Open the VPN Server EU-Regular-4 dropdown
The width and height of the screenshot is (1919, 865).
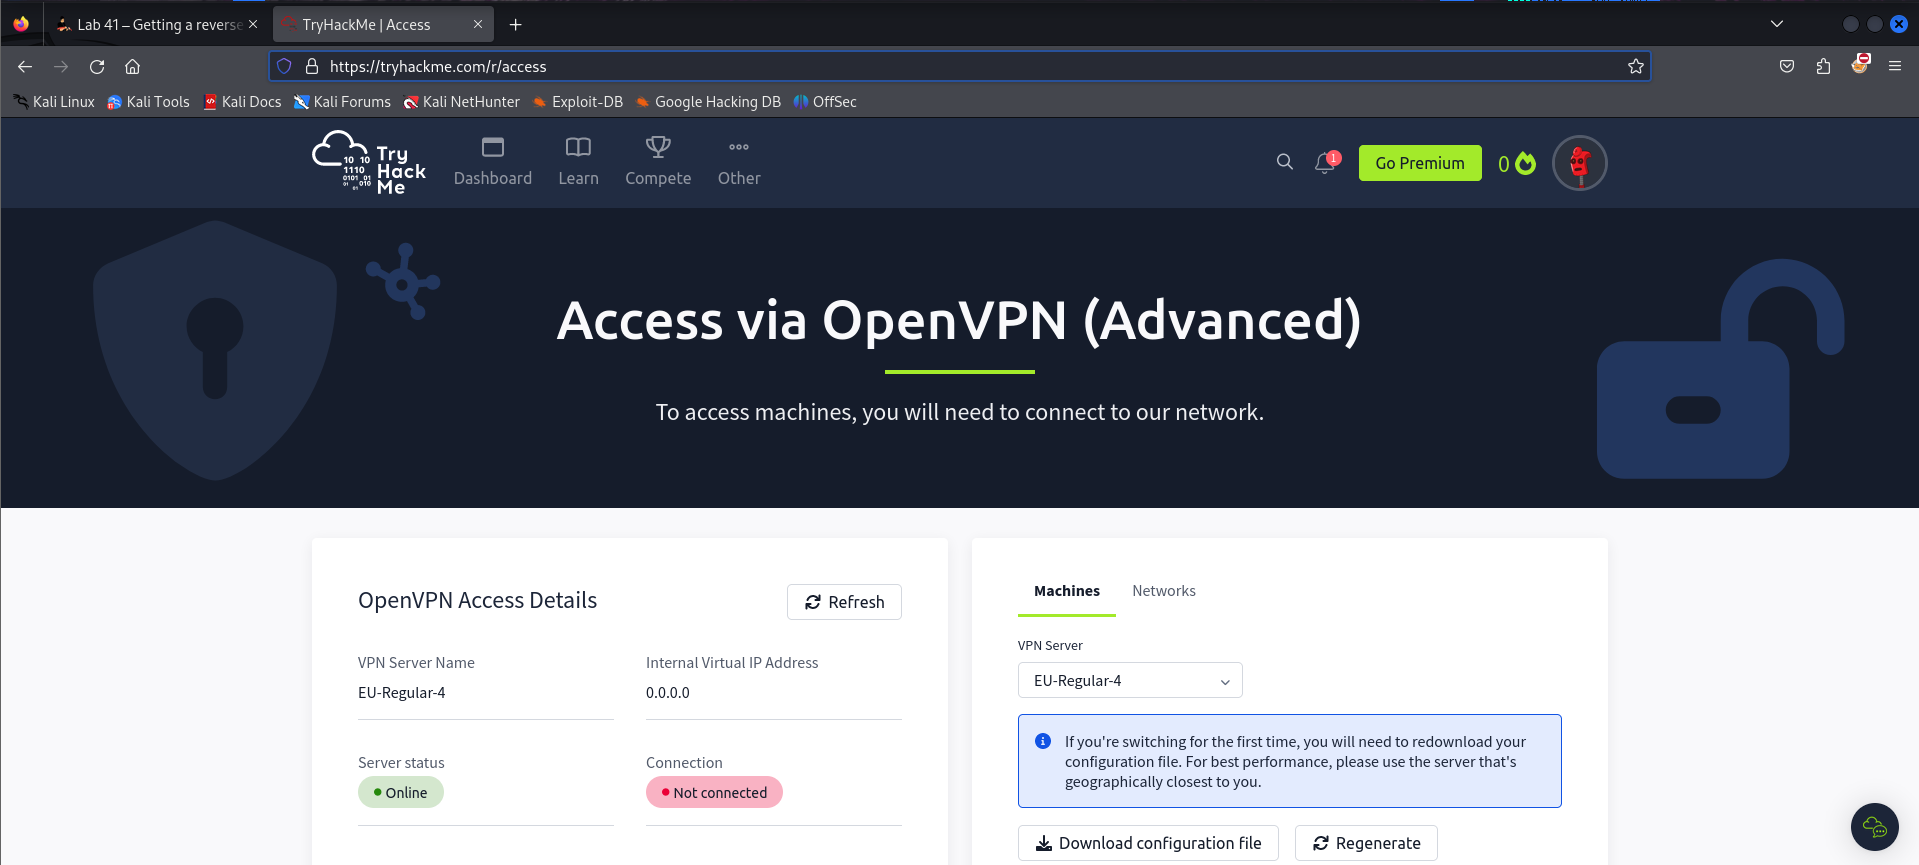point(1130,680)
